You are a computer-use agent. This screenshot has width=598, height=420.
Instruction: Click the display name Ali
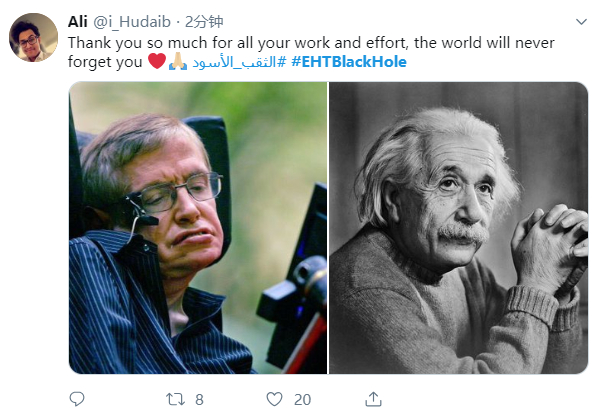pyautogui.click(x=78, y=22)
